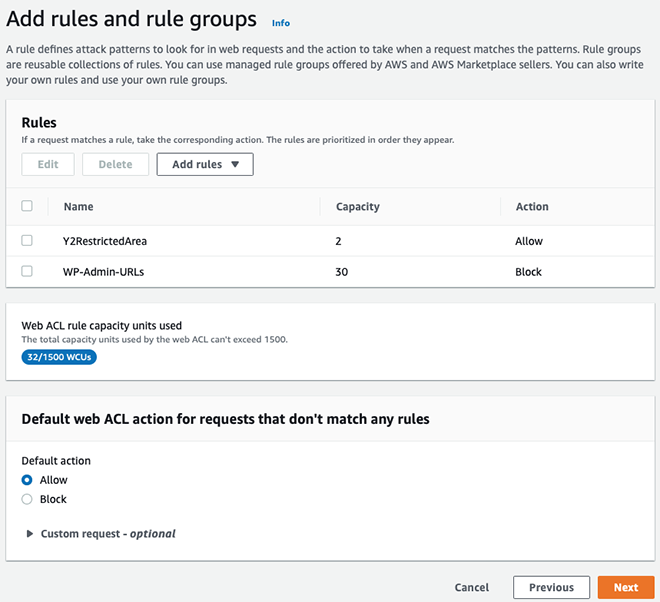Click the Web ACL rule capacity units used label
Screen dimensions: 660x602
pyautogui.click(x=101, y=326)
